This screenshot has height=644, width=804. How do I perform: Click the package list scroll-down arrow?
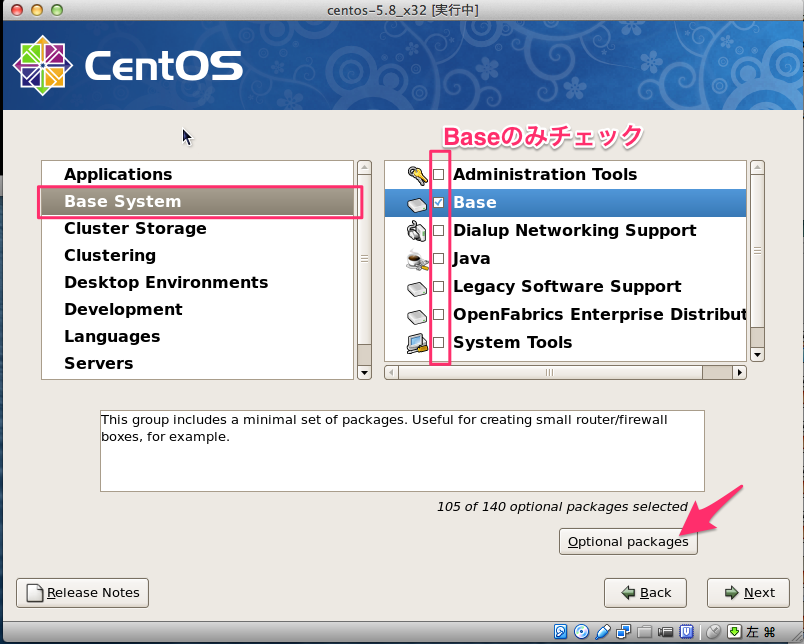757,354
